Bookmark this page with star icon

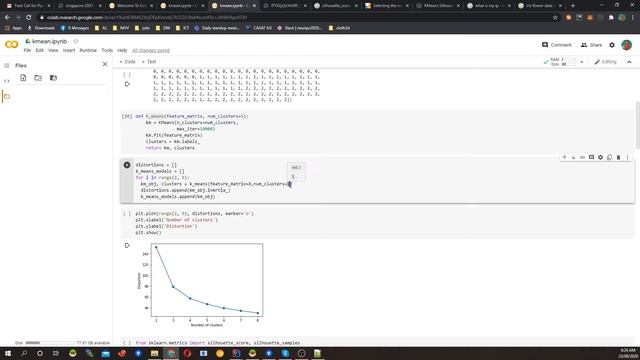tap(555, 18)
